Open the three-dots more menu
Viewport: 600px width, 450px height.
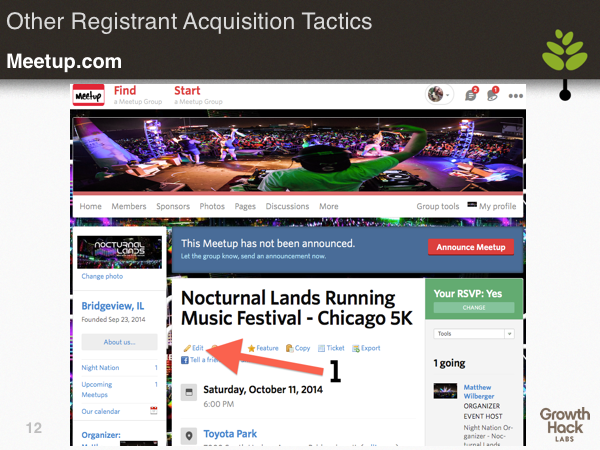pyautogui.click(x=515, y=96)
